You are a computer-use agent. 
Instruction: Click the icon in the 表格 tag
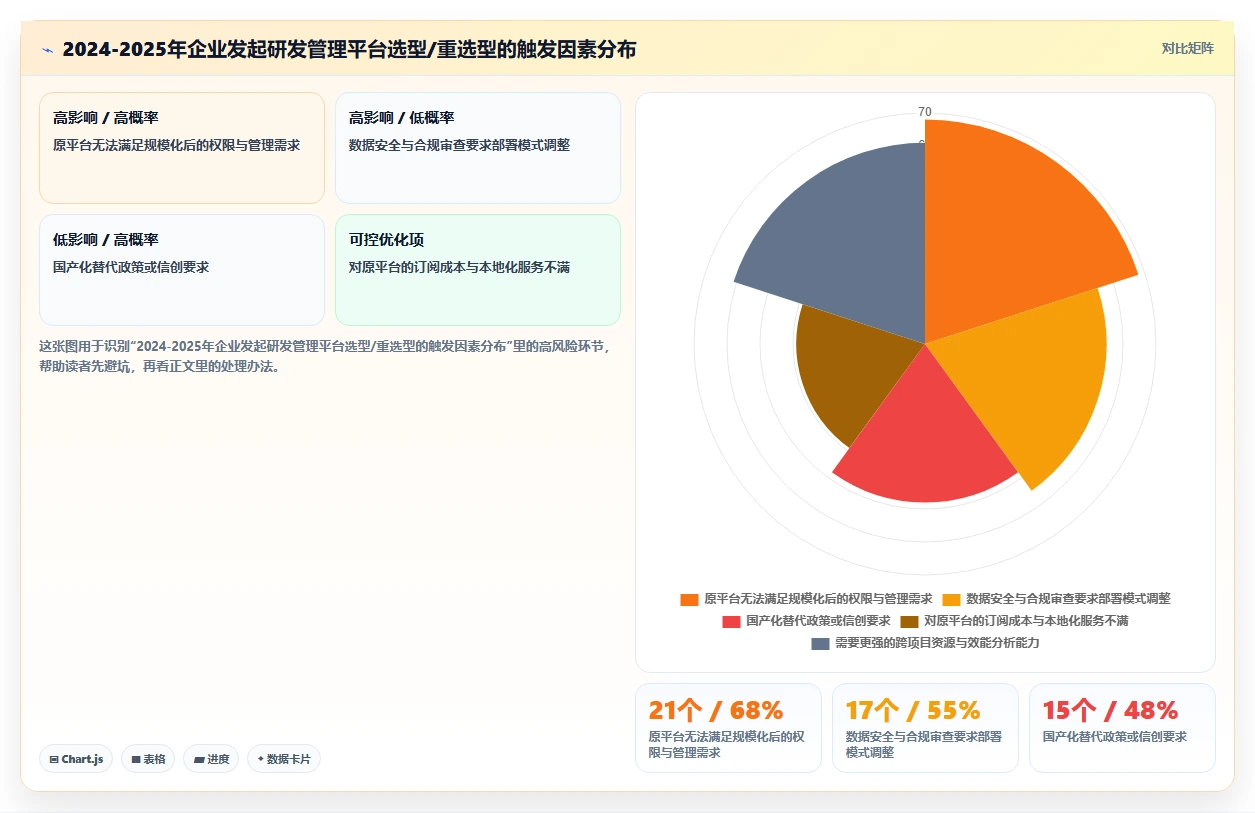136,760
